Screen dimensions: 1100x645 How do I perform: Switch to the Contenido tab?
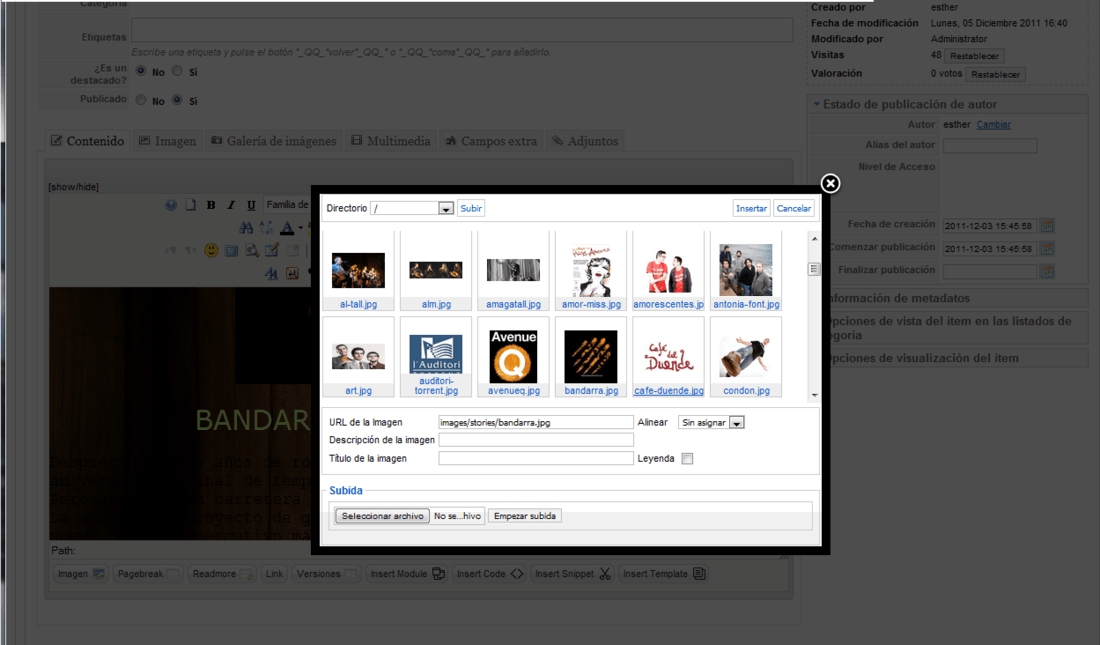(x=88, y=141)
